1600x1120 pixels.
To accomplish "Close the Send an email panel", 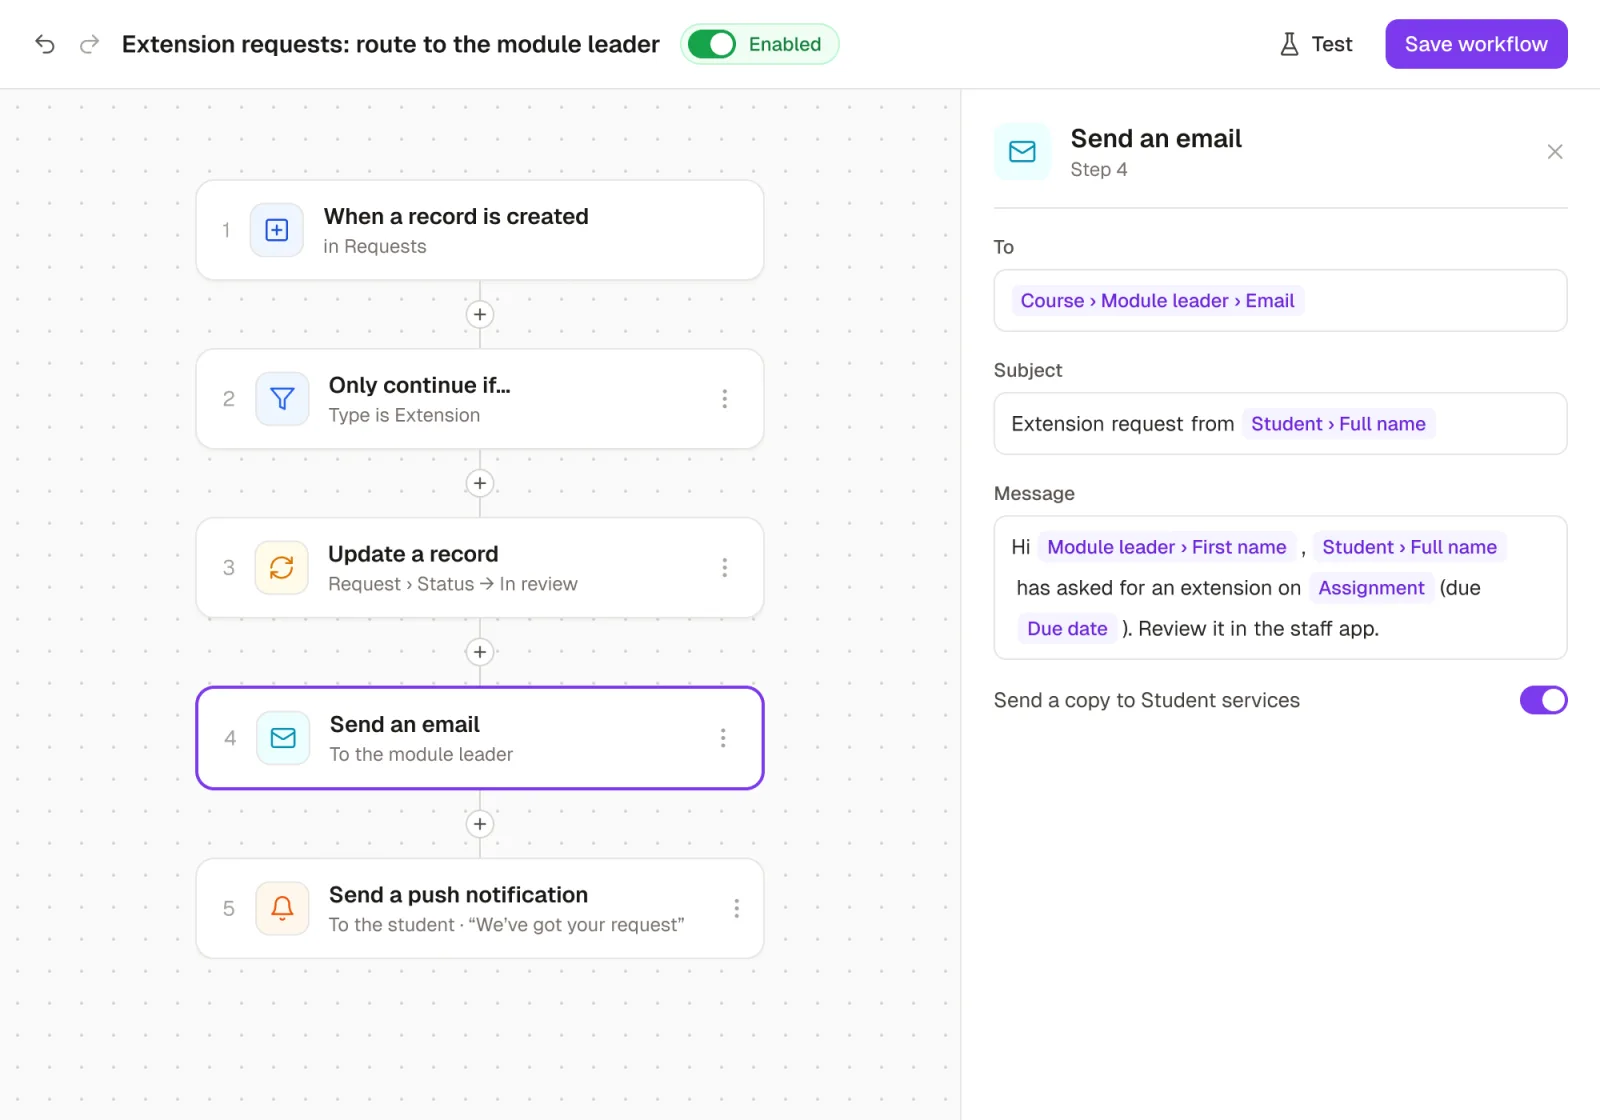I will [1555, 152].
